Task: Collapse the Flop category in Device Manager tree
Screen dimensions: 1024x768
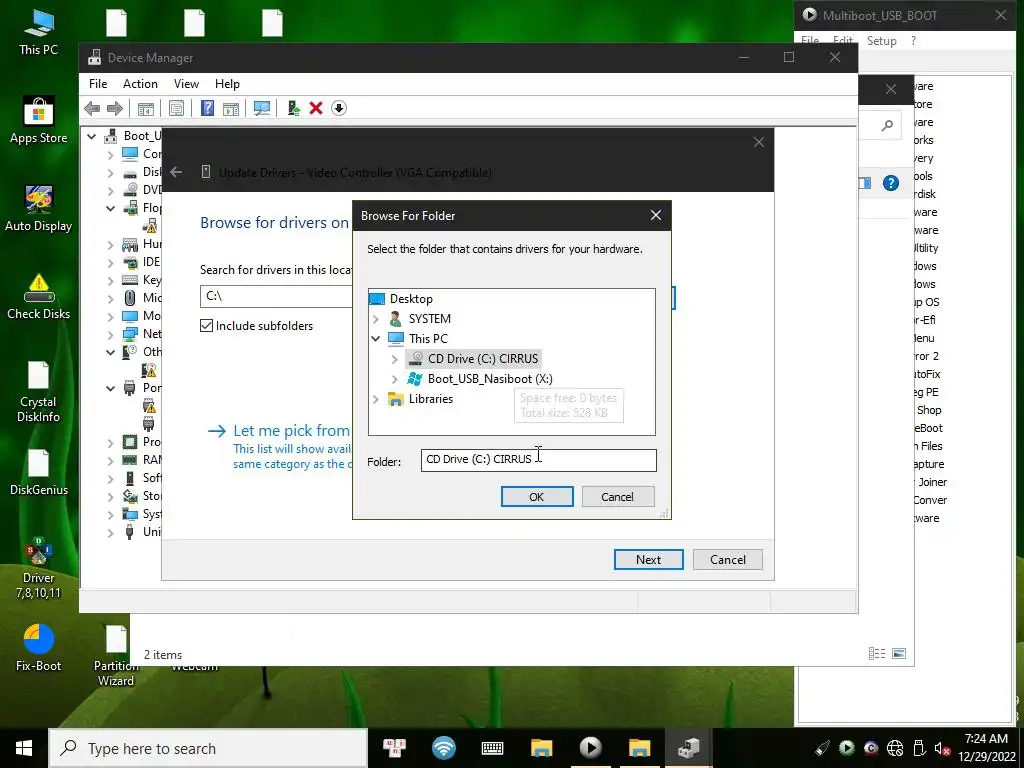Action: pos(110,208)
